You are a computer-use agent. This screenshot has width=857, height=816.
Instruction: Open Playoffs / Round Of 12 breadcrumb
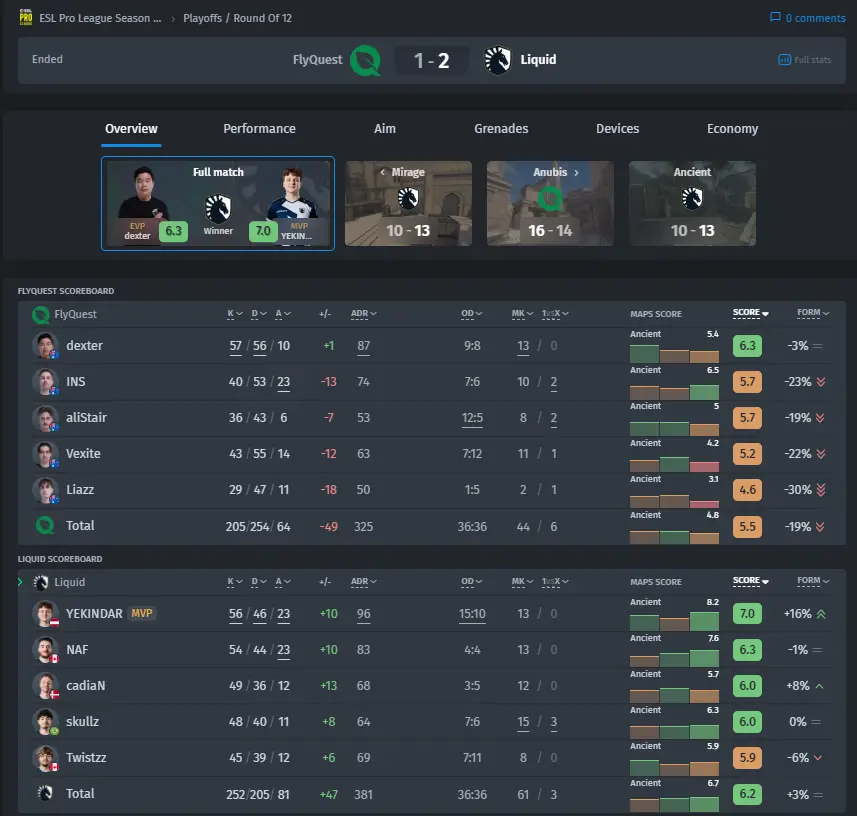point(237,18)
